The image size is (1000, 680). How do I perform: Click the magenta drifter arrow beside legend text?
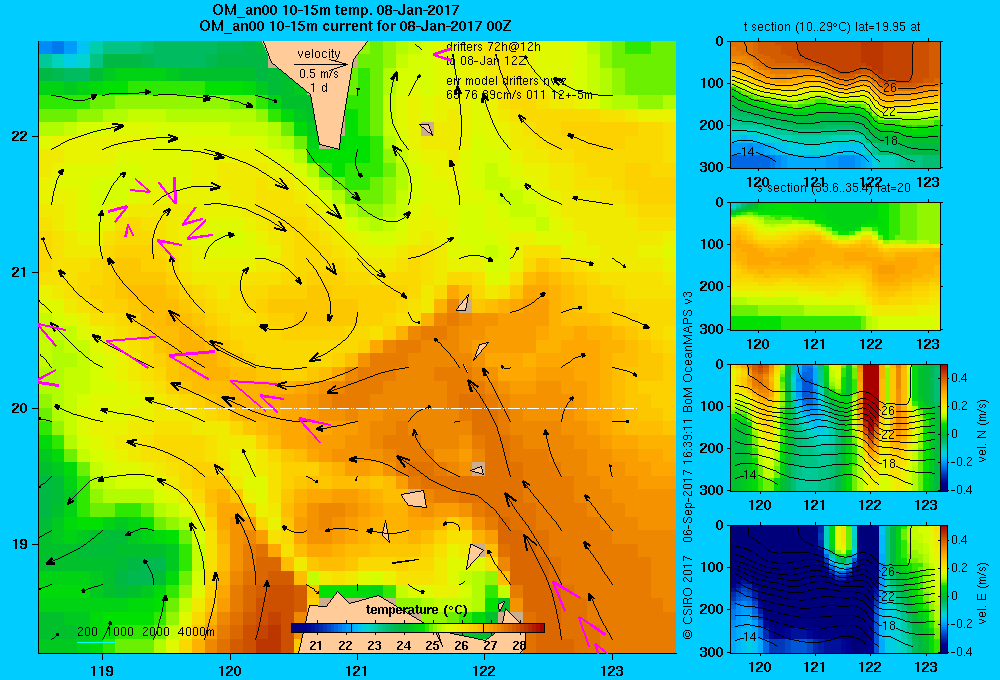[442, 54]
